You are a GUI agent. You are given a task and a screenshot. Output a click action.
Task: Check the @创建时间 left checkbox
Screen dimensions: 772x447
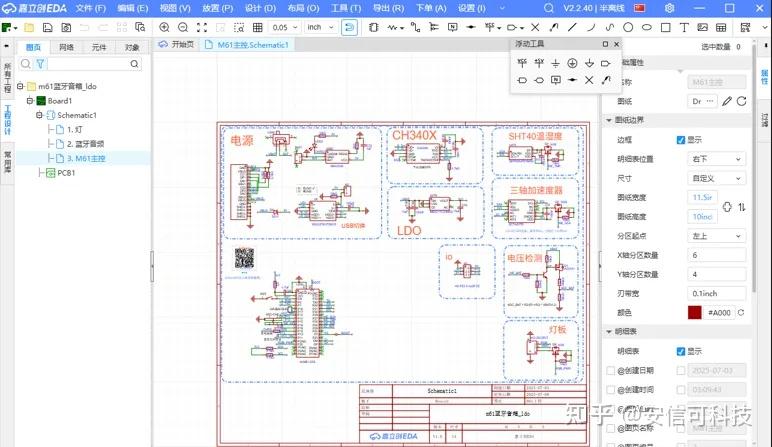(611, 390)
